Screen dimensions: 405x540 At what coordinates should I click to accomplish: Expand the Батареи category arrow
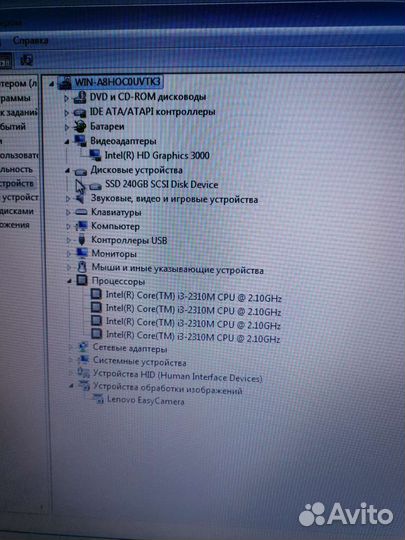coord(67,127)
